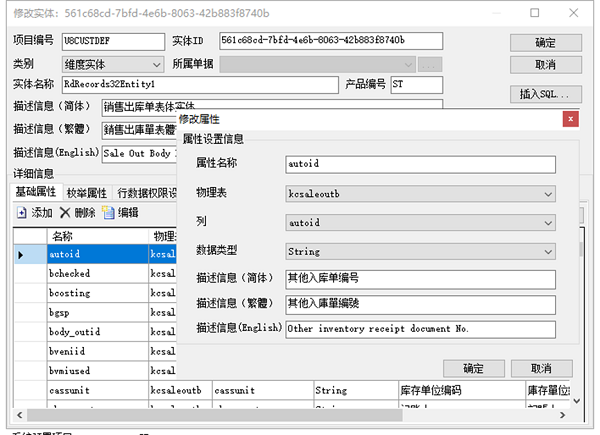Open the 所属单据 dropdown
The height and width of the screenshot is (435, 600).
click(408, 65)
